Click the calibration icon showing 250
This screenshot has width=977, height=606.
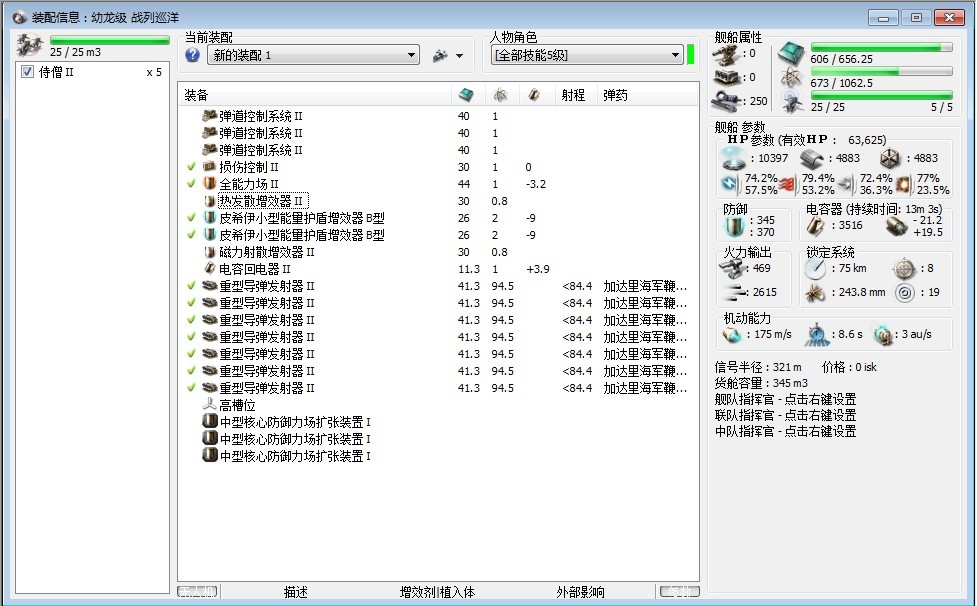[x=727, y=100]
